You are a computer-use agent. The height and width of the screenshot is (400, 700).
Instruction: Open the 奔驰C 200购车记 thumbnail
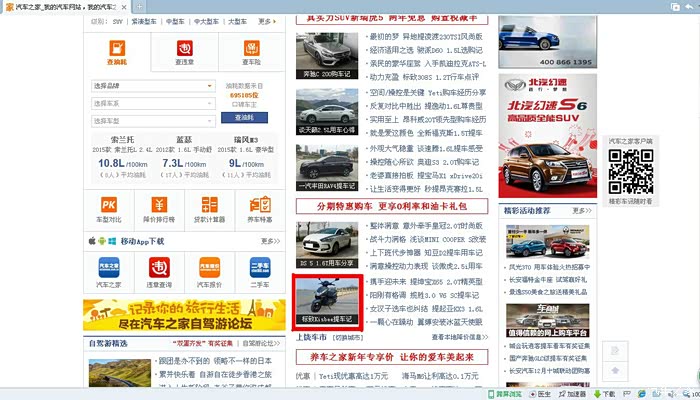pos(327,56)
